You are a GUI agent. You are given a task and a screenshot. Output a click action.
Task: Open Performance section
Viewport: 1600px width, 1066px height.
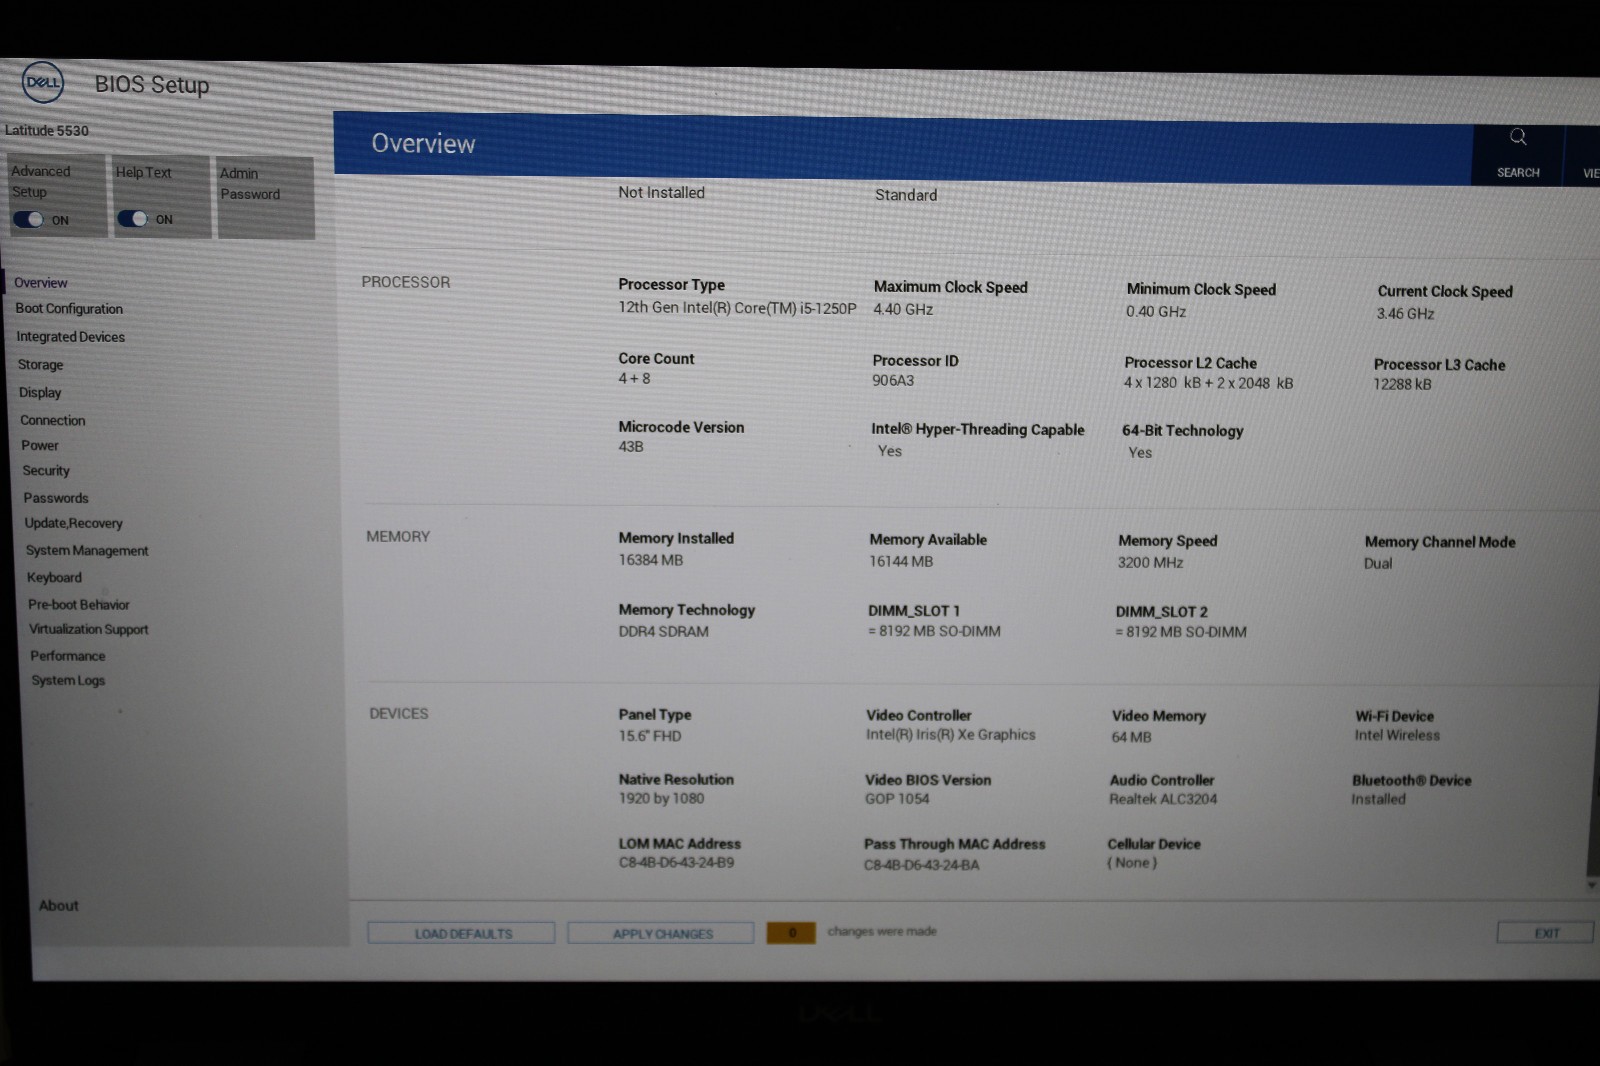(x=67, y=656)
